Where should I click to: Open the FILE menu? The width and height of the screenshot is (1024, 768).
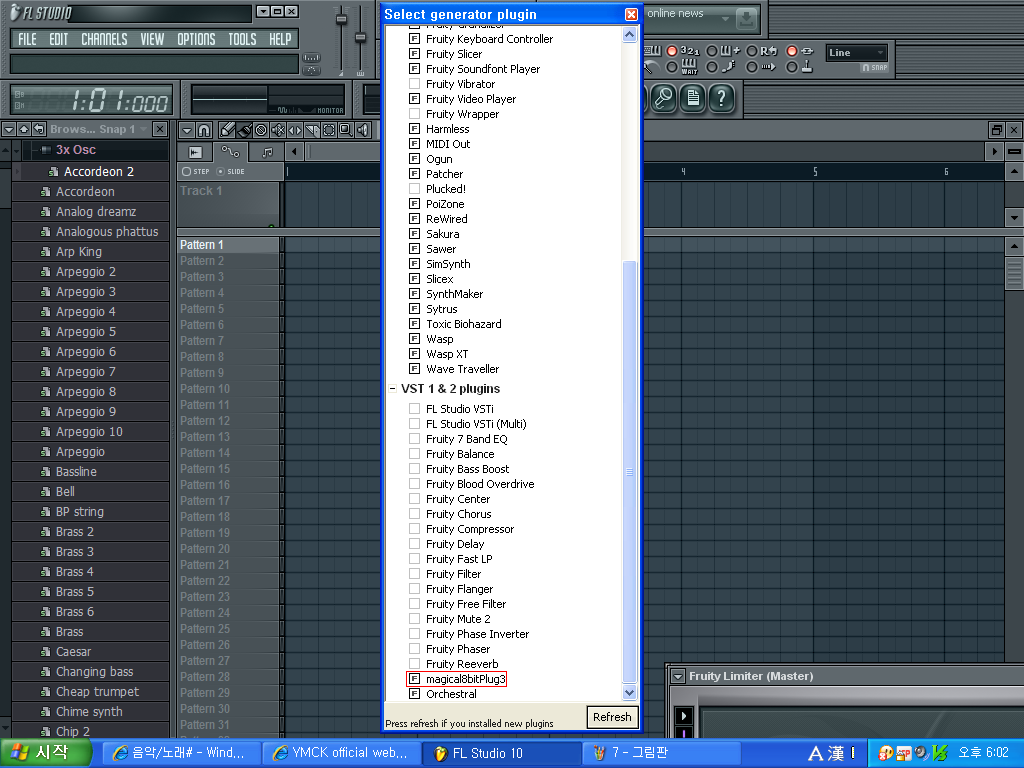27,39
